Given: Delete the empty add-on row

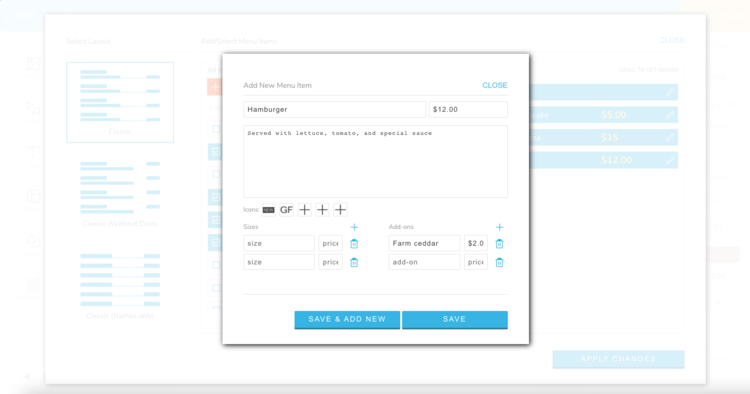Looking at the screenshot, I should (499, 263).
